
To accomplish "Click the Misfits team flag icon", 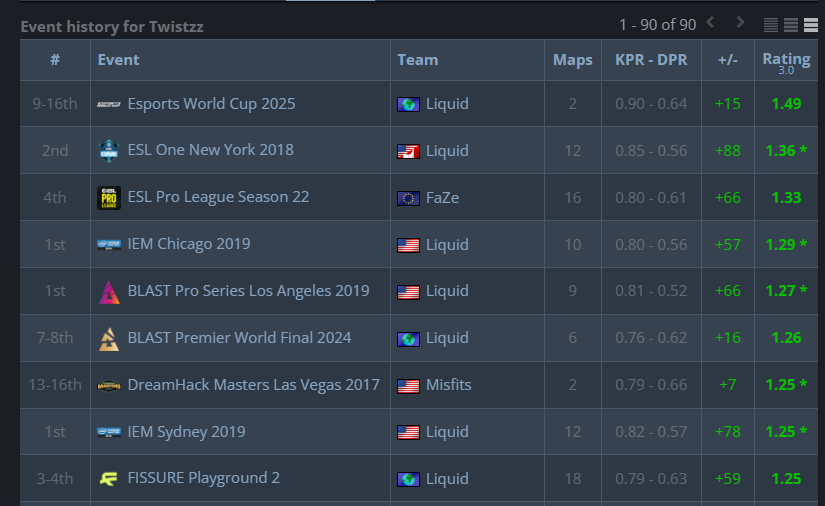I will pyautogui.click(x=407, y=385).
